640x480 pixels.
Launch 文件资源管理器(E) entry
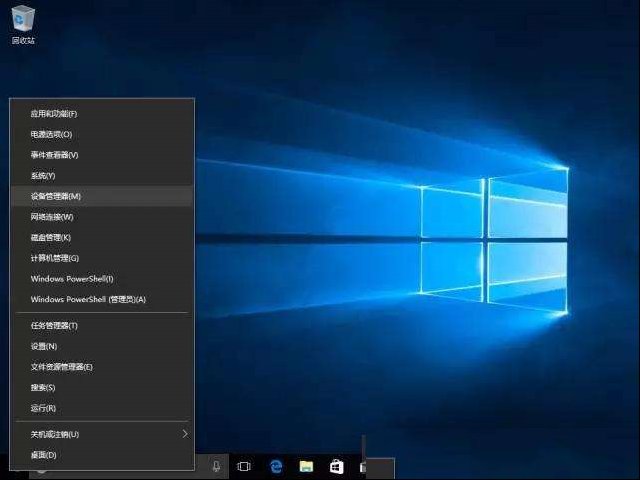tap(102, 367)
